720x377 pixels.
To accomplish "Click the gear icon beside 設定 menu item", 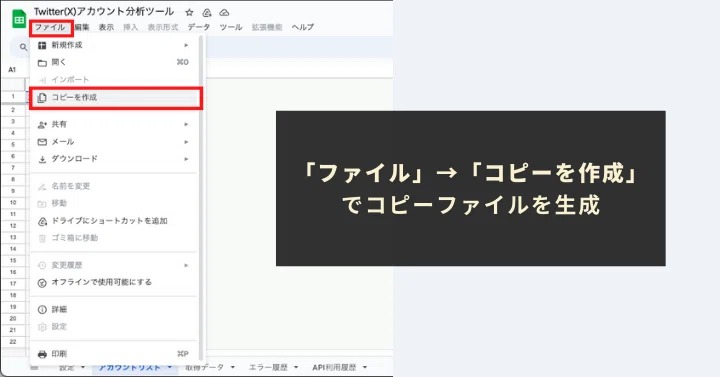I will point(42,327).
